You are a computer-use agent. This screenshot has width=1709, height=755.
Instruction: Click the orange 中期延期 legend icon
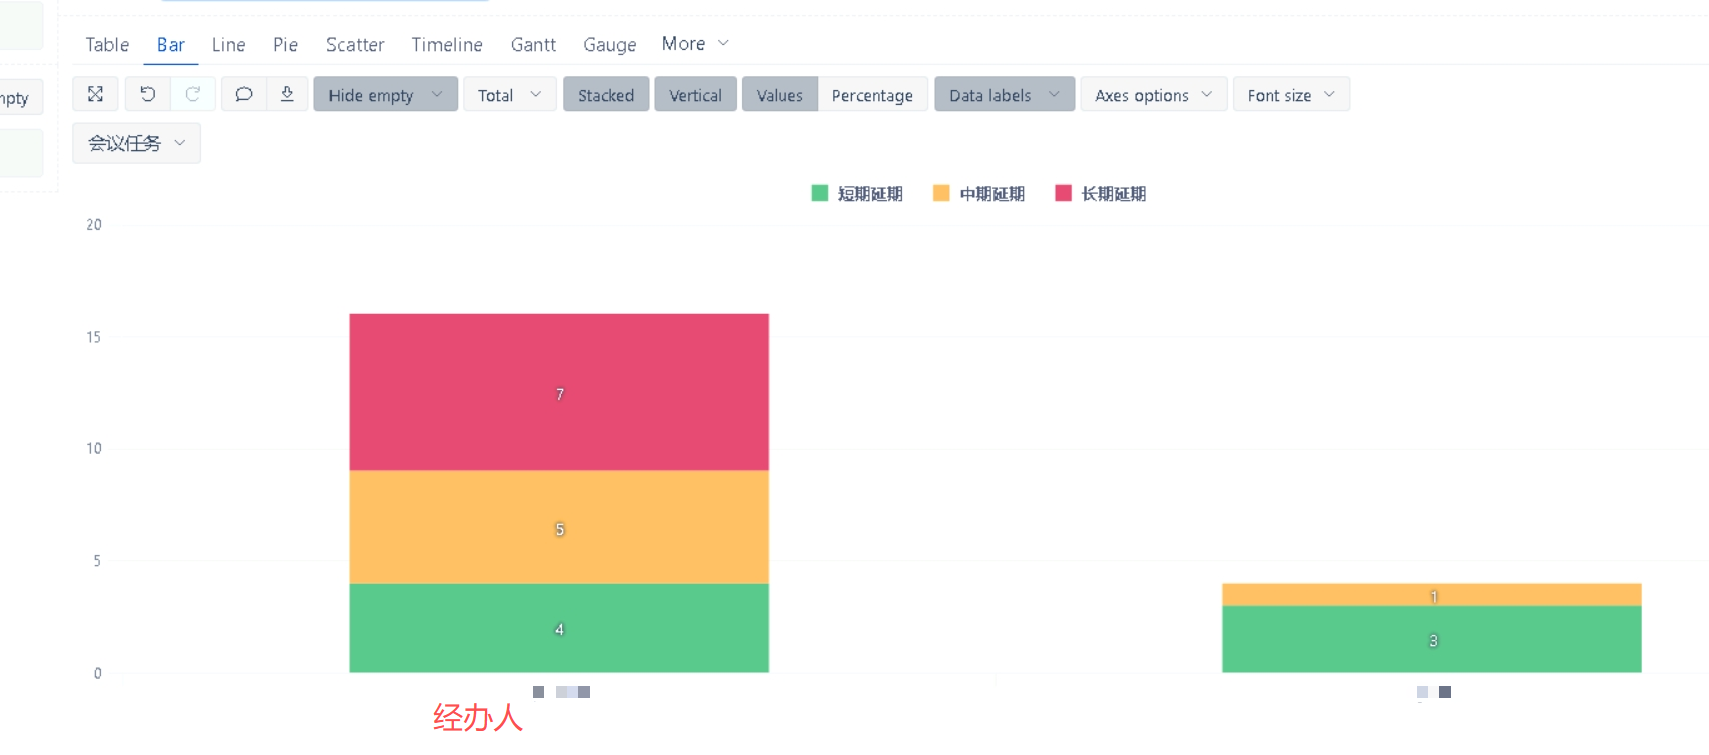[x=941, y=193]
